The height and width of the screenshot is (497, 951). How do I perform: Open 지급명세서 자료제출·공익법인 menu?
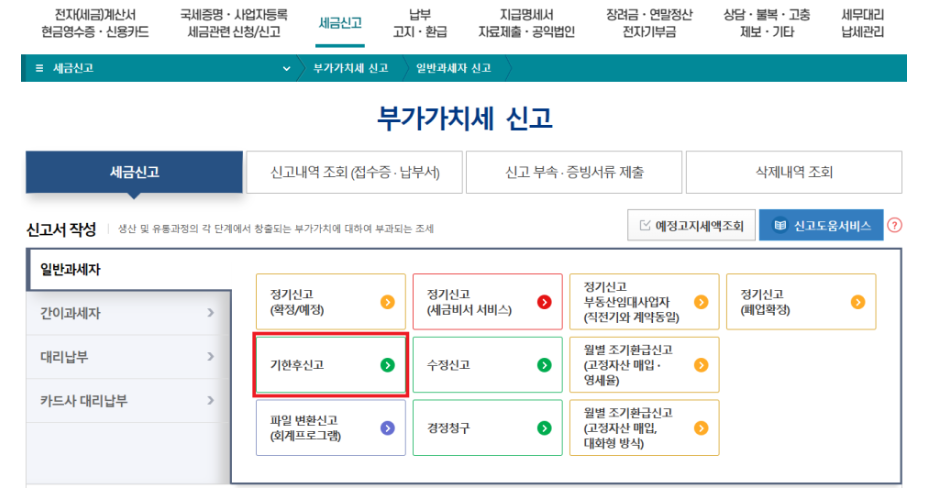click(526, 23)
